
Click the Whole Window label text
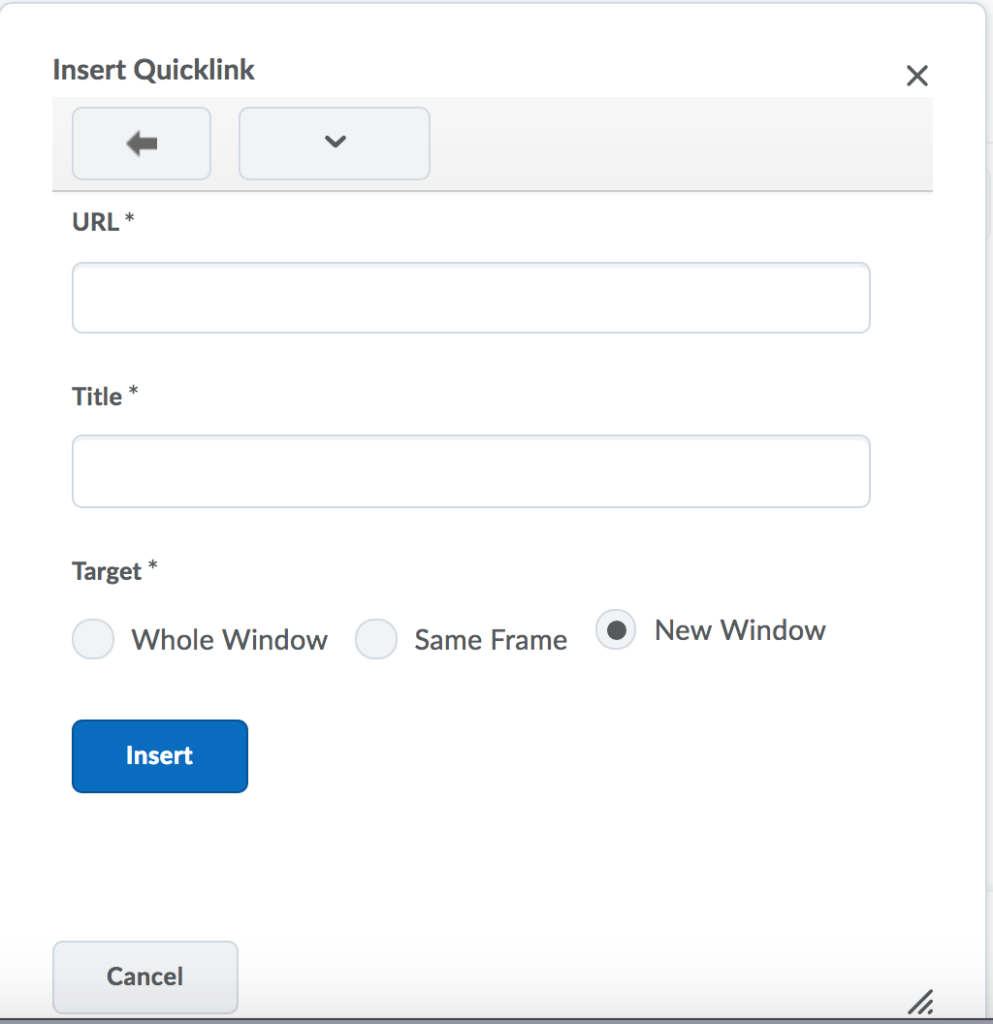click(x=229, y=639)
